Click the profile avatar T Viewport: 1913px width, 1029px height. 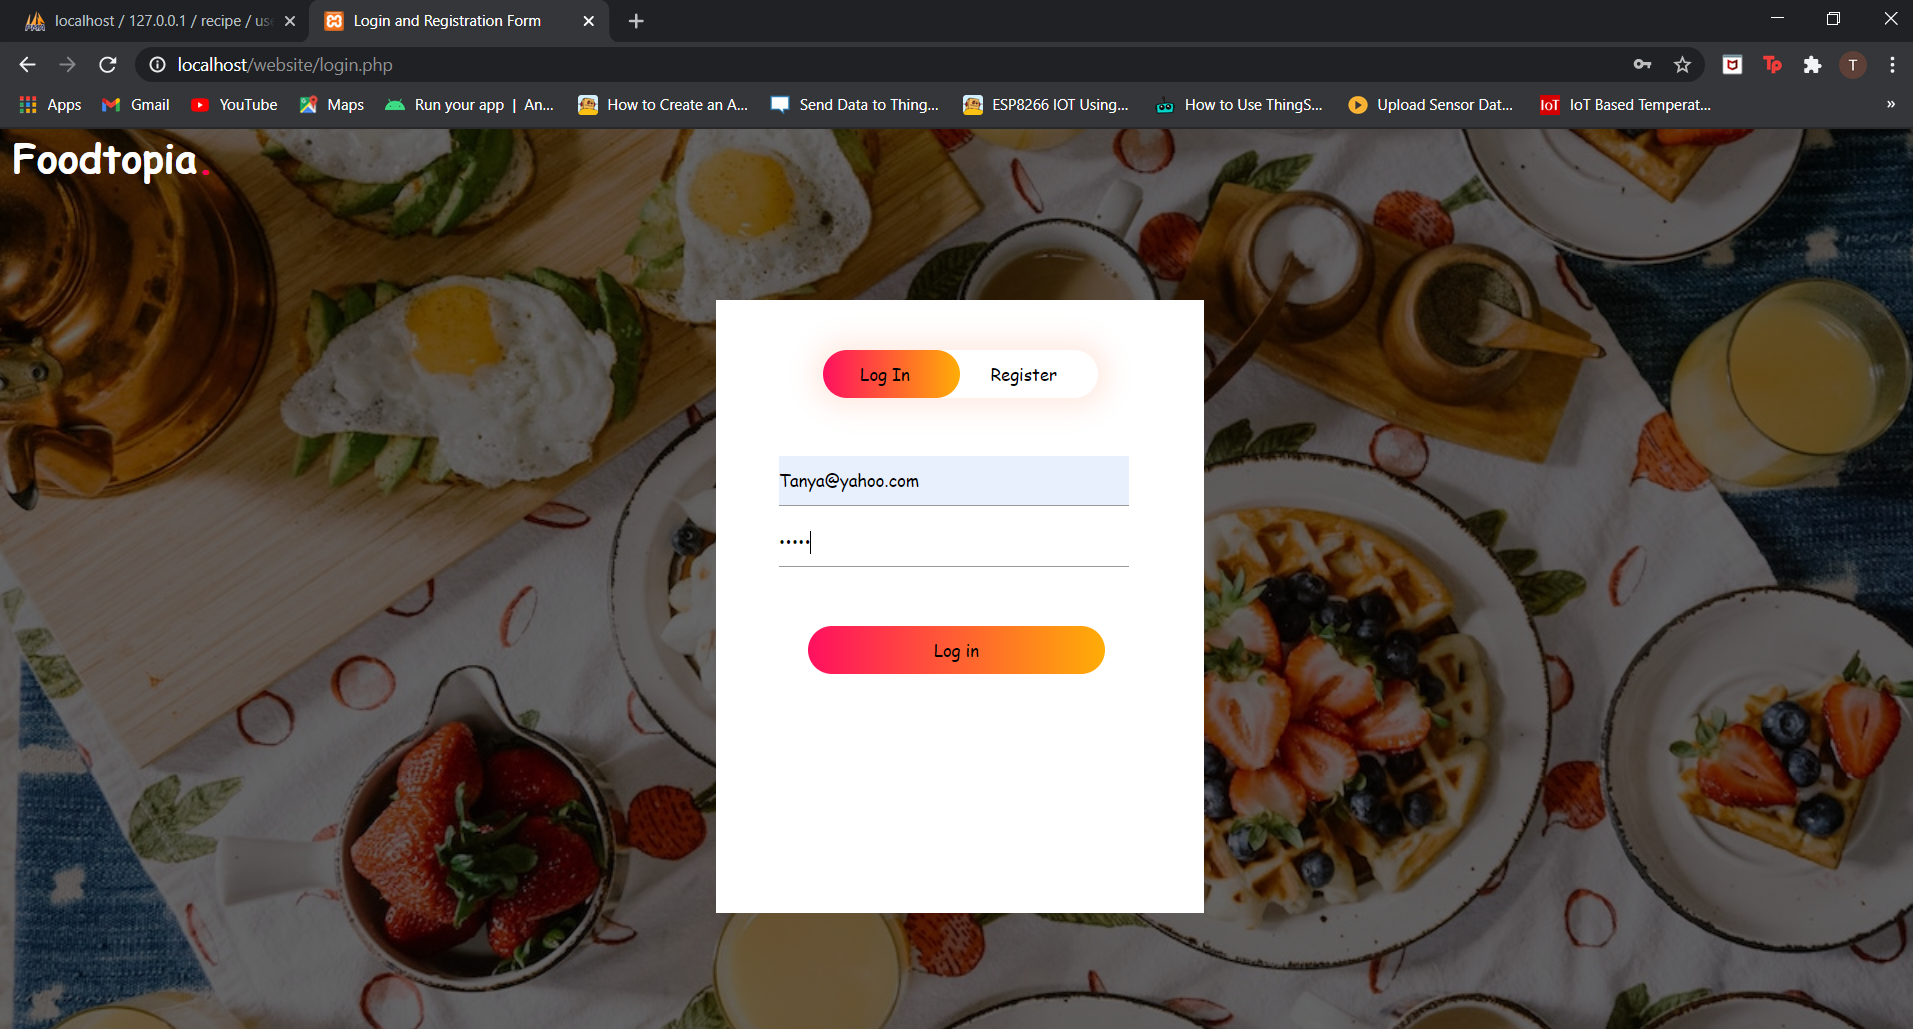point(1853,64)
